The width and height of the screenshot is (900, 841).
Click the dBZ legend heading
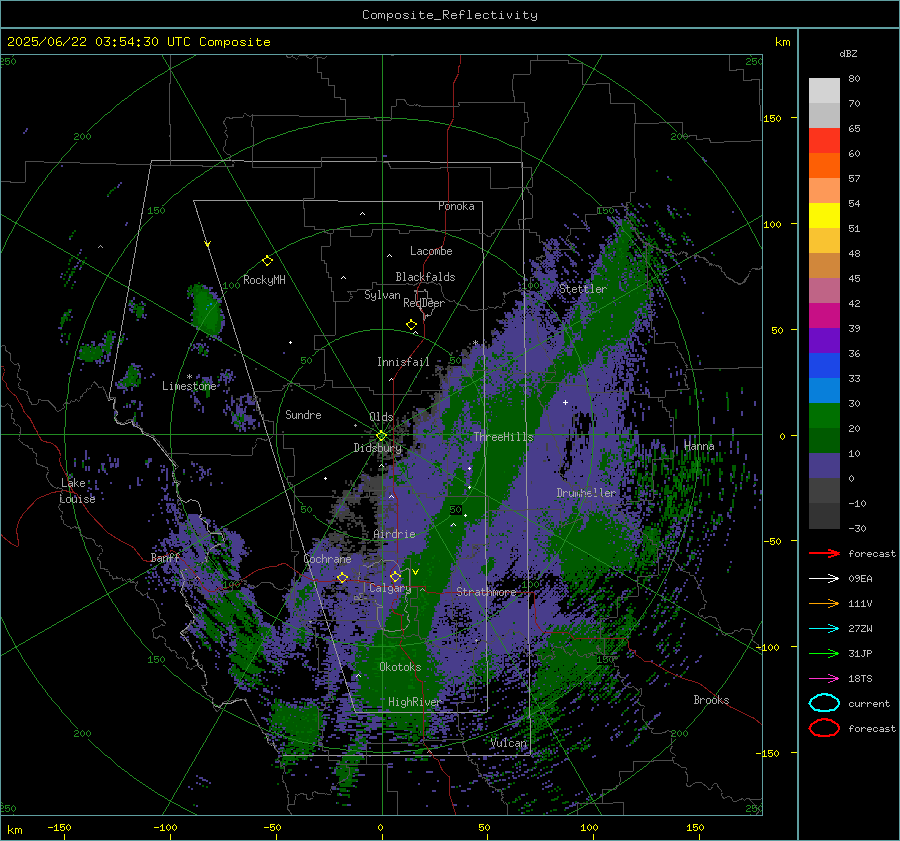pyautogui.click(x=848, y=54)
